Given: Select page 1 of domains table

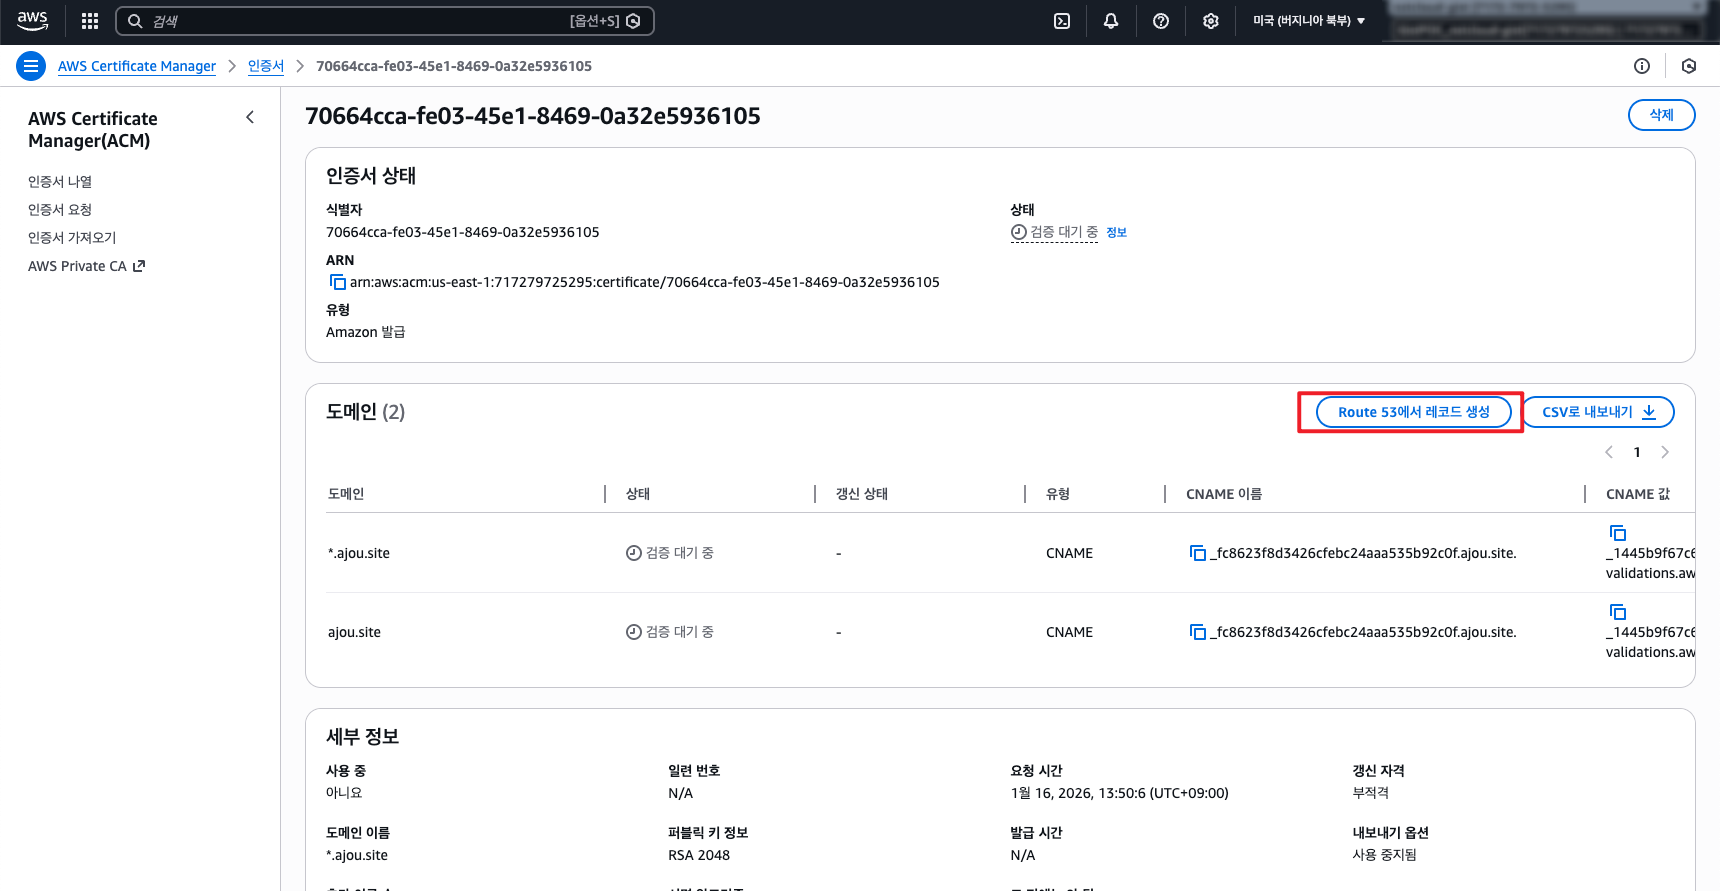Looking at the screenshot, I should 1637,452.
